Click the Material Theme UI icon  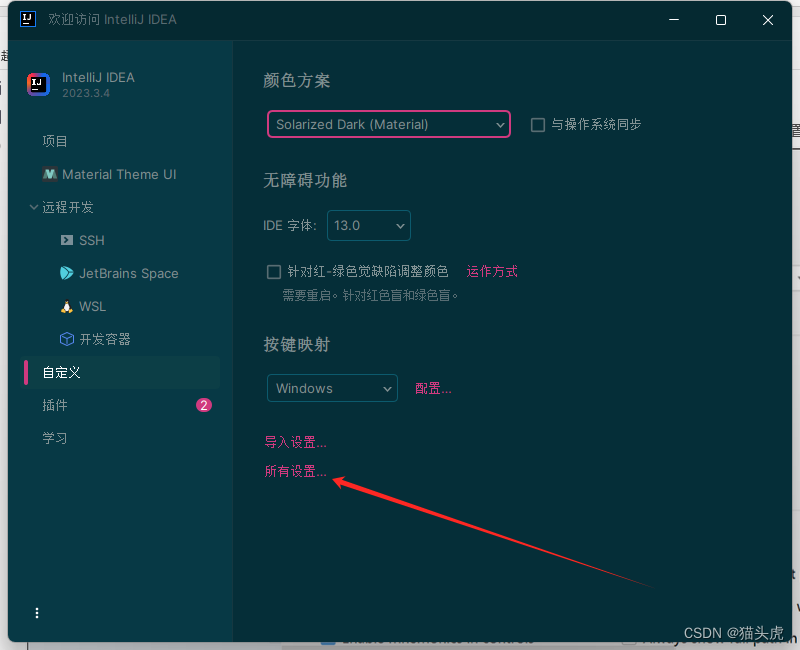pyautogui.click(x=49, y=174)
